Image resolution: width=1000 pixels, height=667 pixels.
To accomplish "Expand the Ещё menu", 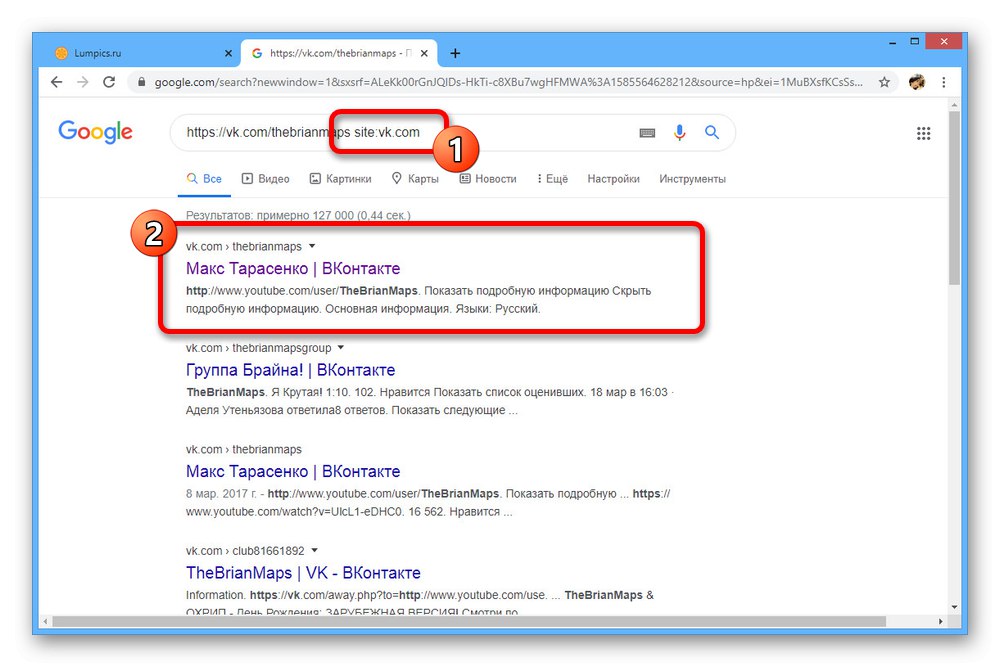I will (552, 179).
